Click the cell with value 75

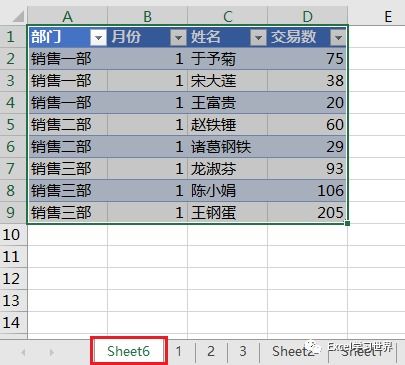coord(307,59)
